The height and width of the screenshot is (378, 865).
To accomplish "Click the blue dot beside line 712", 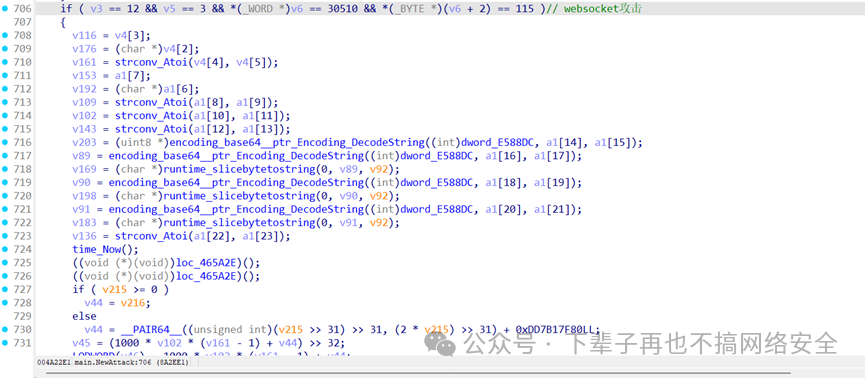I will point(5,89).
